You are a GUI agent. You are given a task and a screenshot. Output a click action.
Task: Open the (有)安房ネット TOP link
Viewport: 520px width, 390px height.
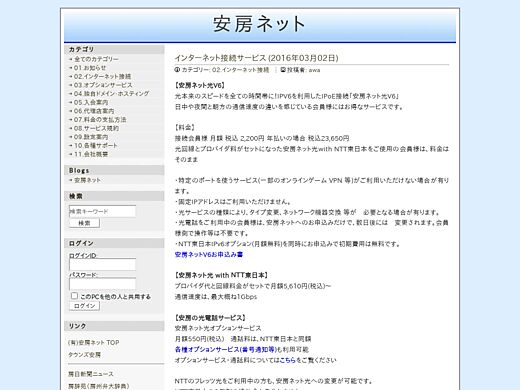(x=94, y=343)
